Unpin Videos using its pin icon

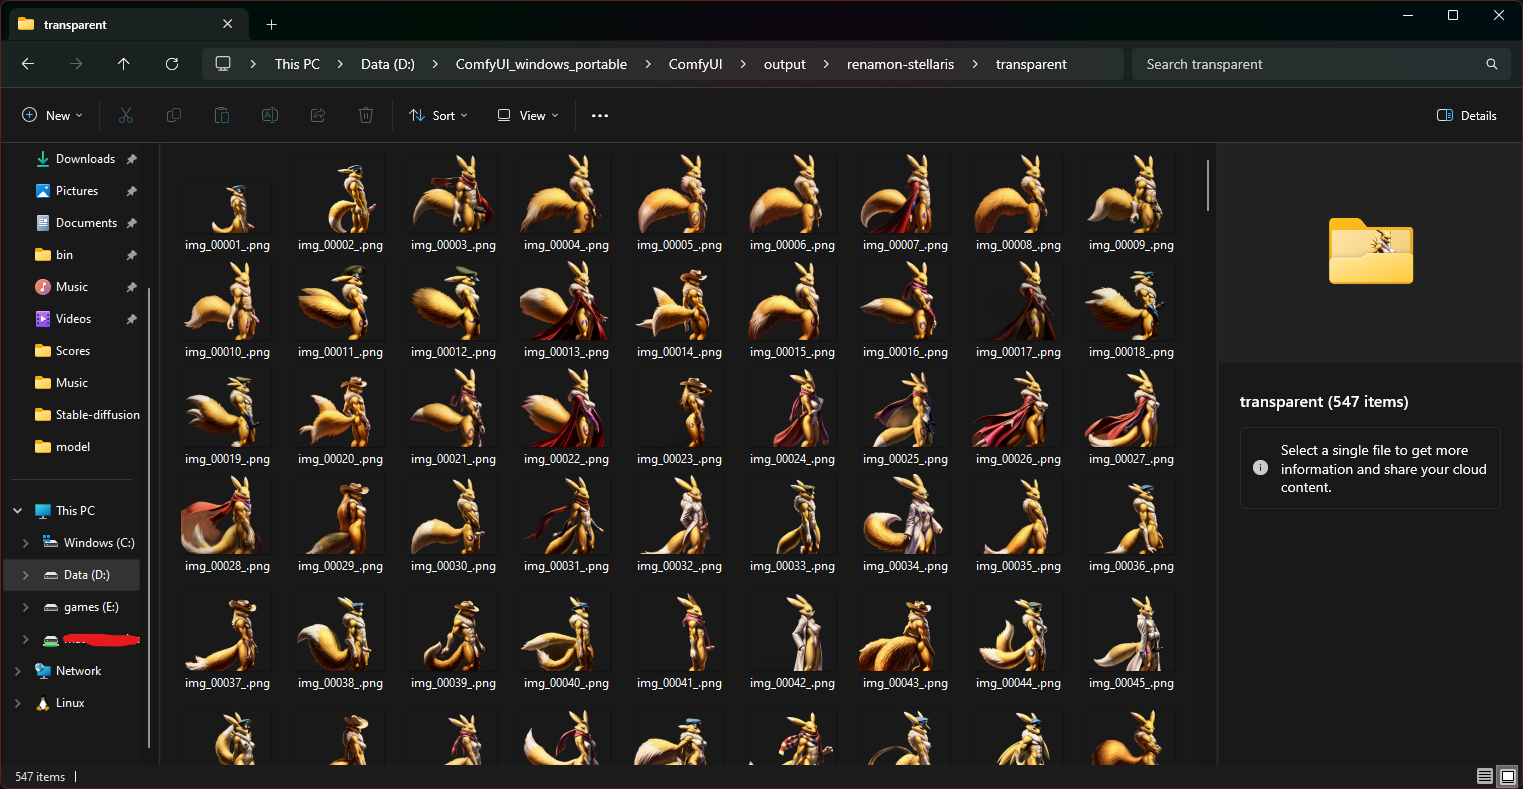(x=131, y=319)
